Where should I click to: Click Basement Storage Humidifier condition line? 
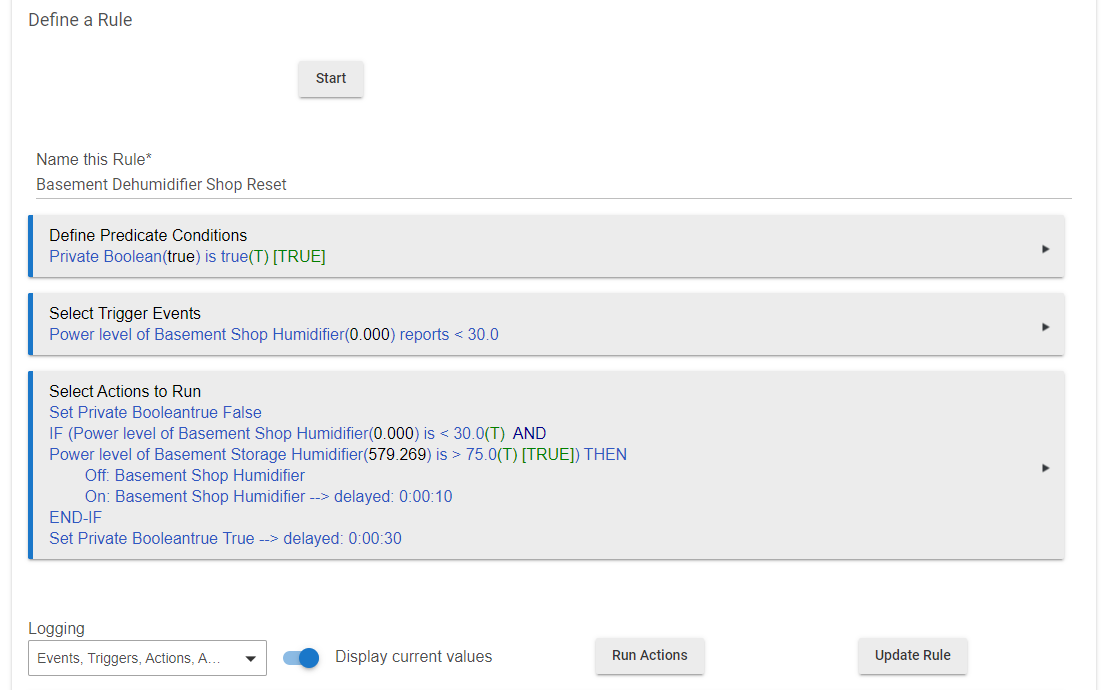tap(338, 455)
